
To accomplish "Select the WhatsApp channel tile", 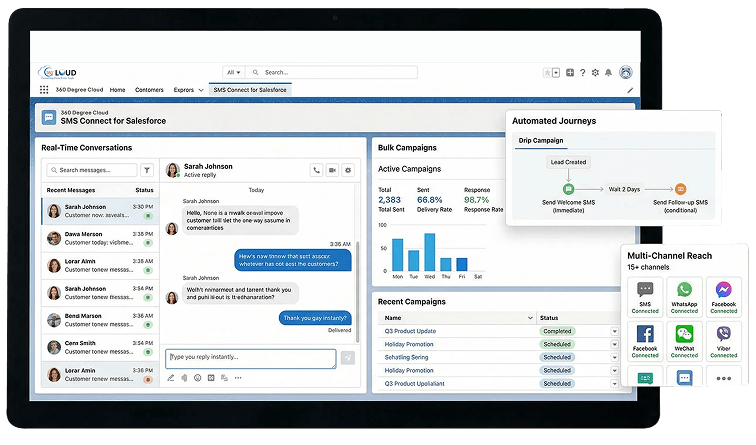I will [x=684, y=297].
